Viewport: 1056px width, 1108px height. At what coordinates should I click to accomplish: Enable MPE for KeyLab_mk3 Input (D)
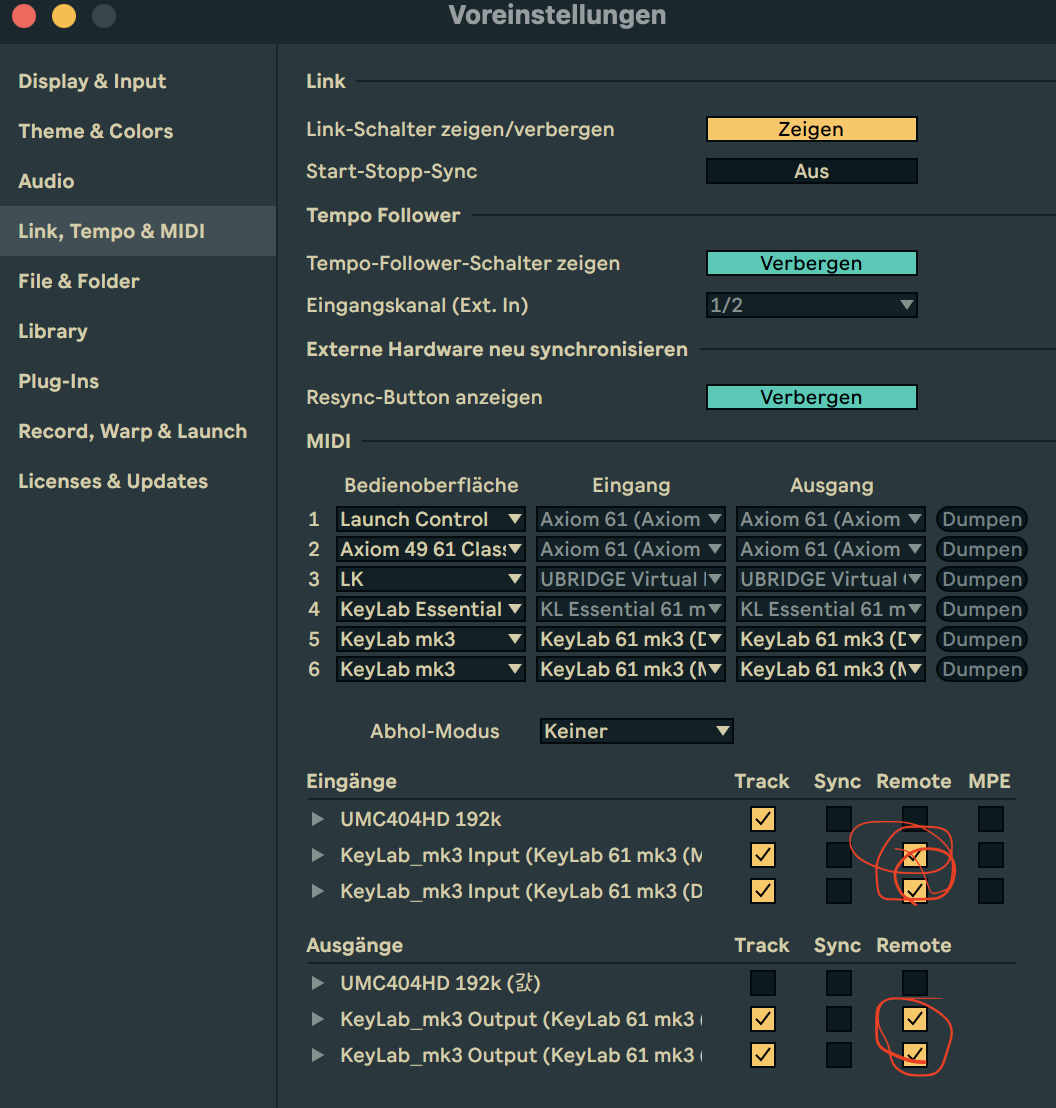point(990,891)
